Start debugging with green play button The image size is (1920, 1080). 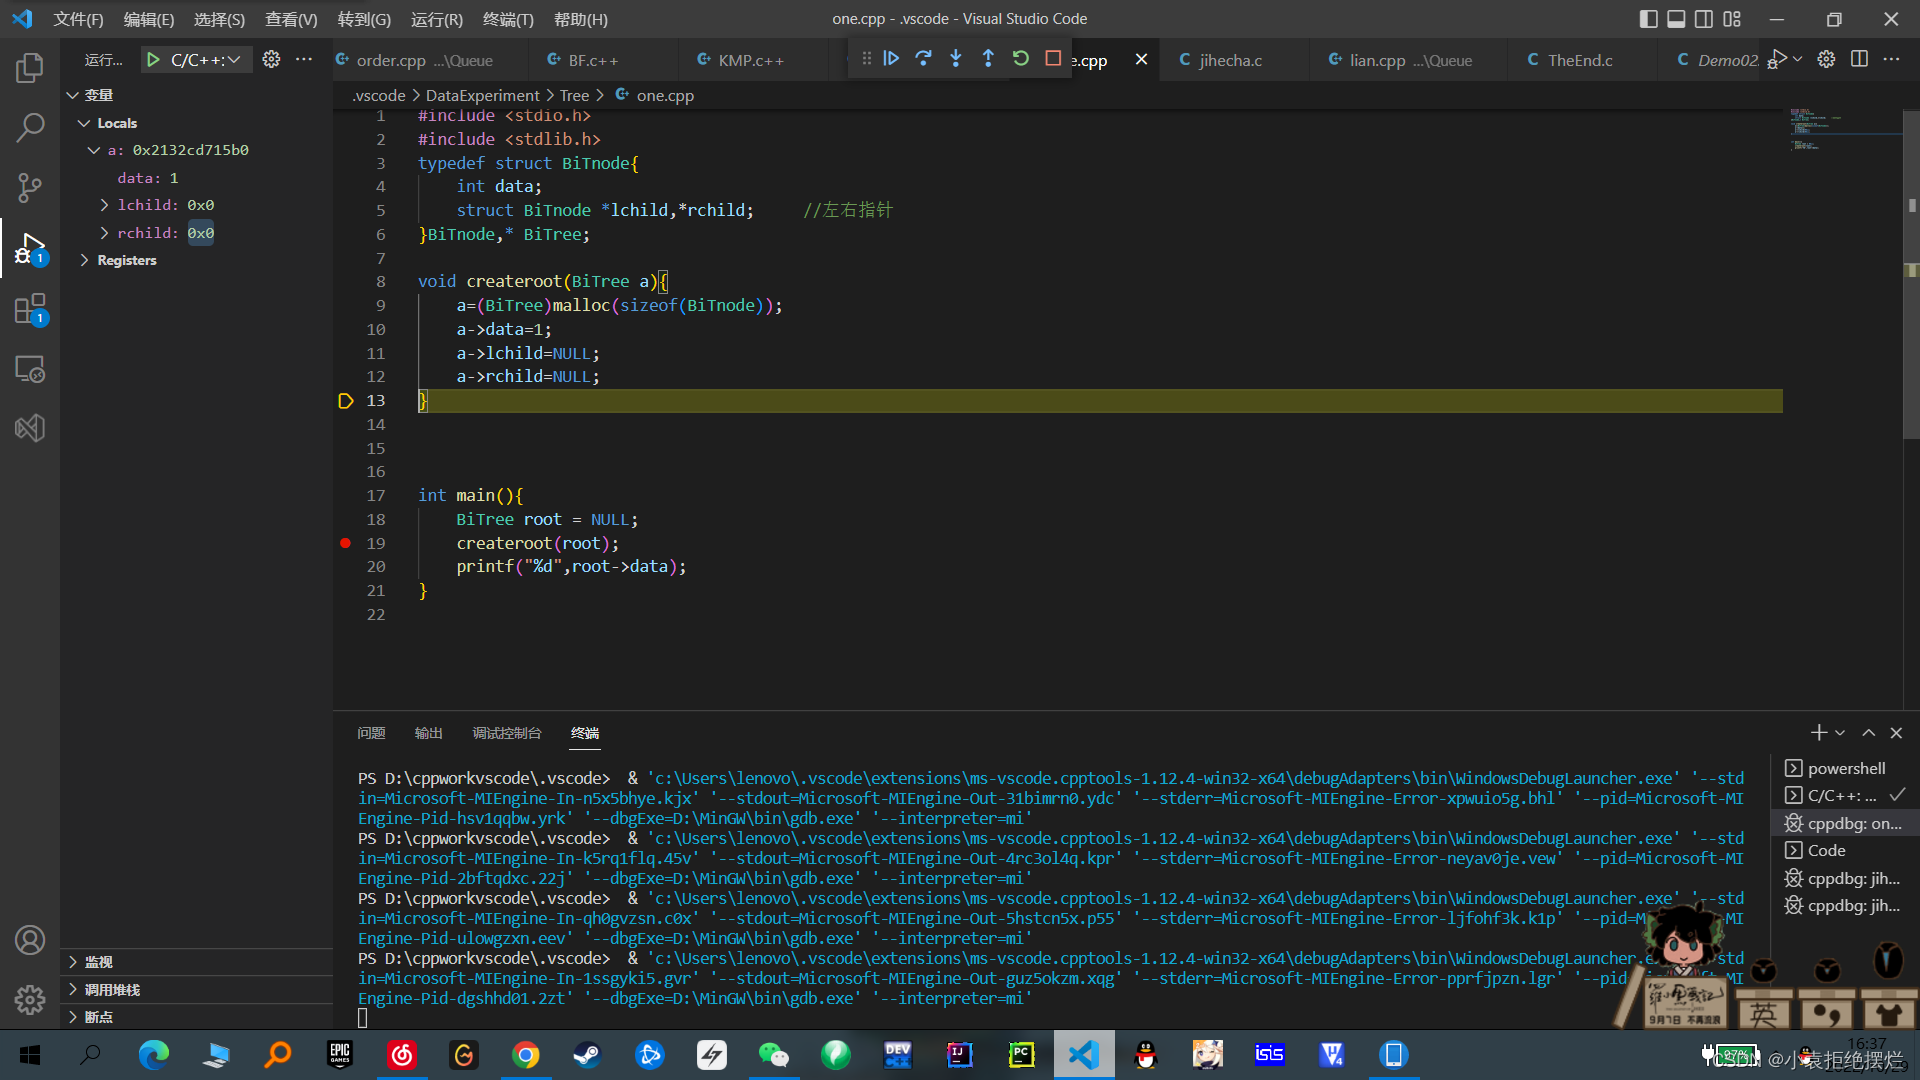[153, 60]
